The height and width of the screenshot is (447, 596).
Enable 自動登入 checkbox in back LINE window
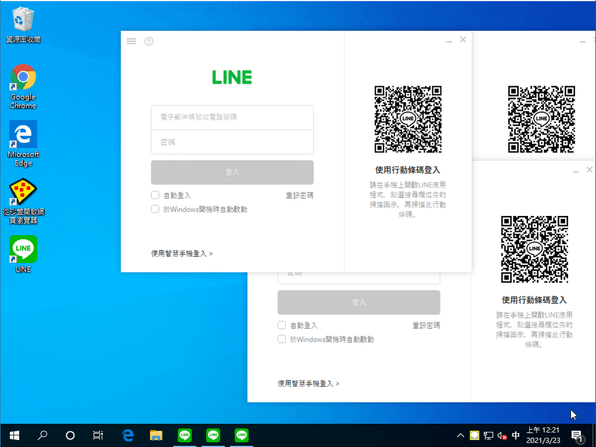tap(282, 325)
